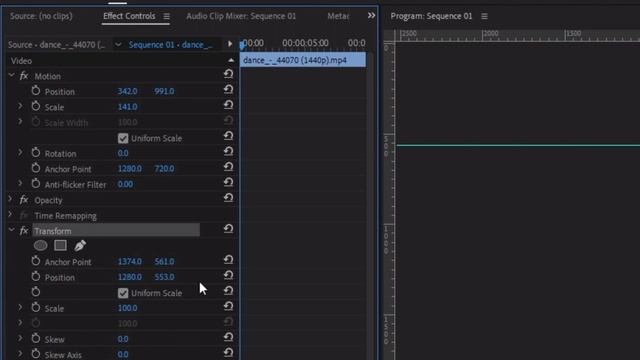Reset the Opacity effect

[229, 198]
